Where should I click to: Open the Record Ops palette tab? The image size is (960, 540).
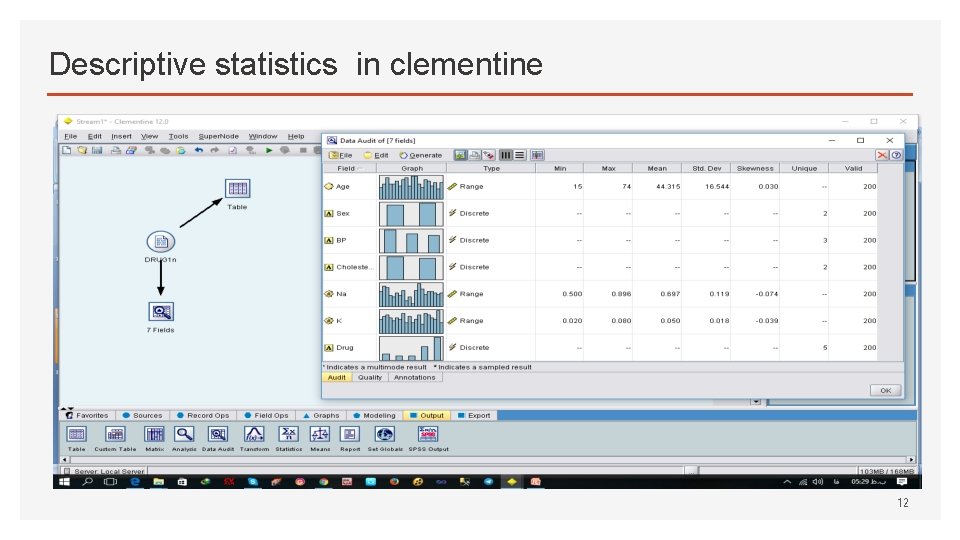point(203,415)
